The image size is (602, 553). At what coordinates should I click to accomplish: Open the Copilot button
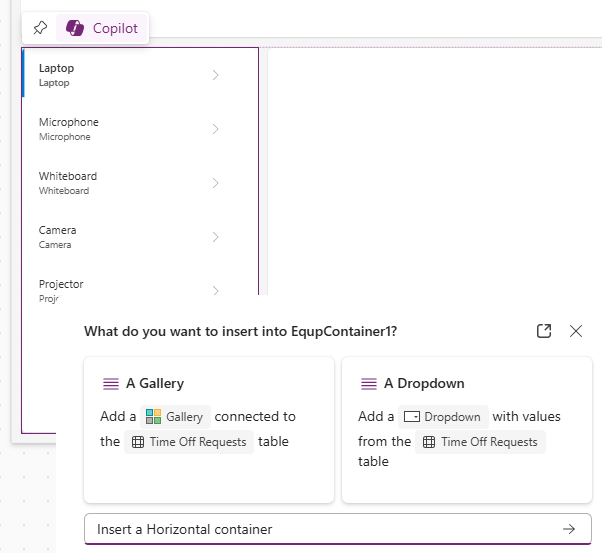[x=102, y=28]
